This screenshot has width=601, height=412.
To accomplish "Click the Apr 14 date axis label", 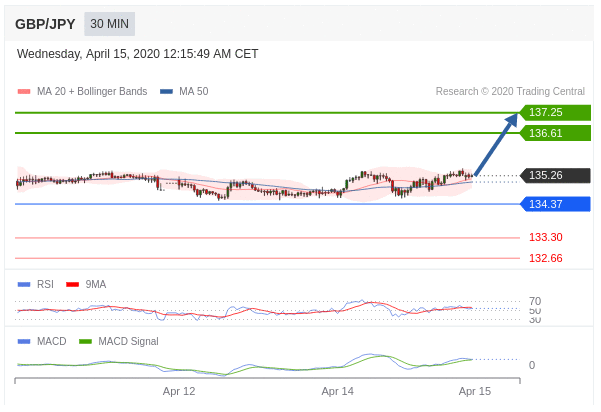I will coord(338,391).
